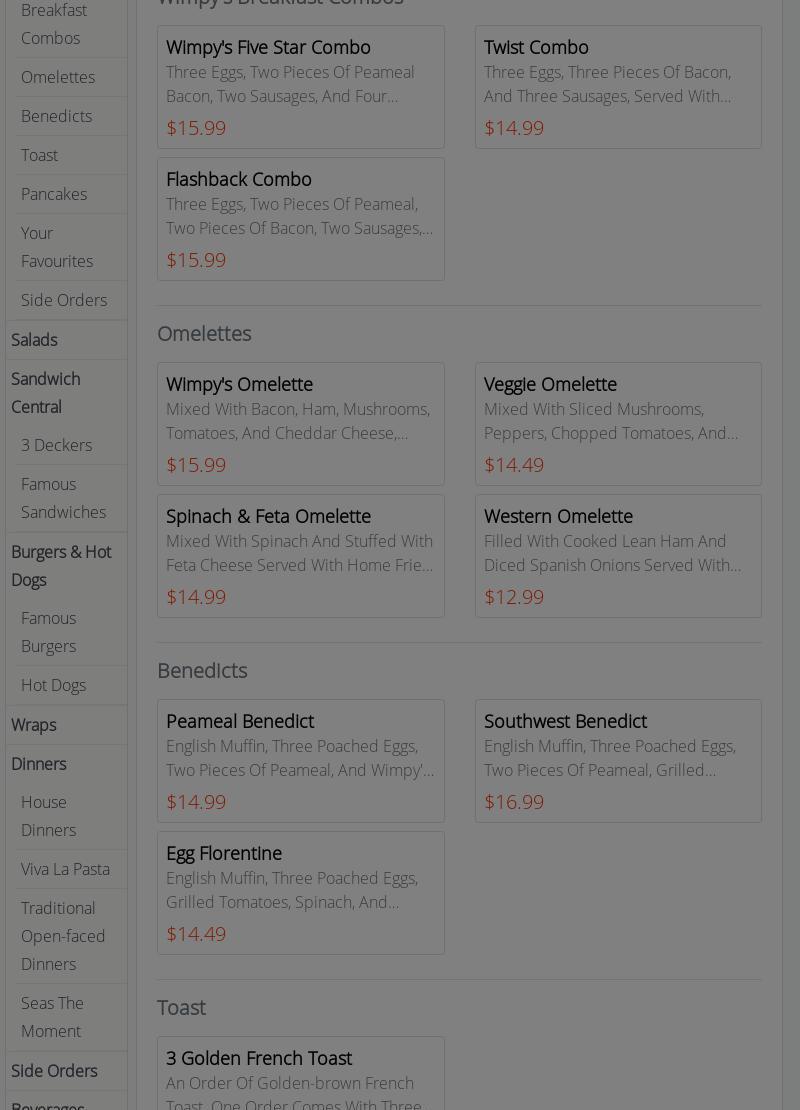Screen dimensions: 800x1110
Task: Add the Flashback Combo card
Action: tap(300, 219)
